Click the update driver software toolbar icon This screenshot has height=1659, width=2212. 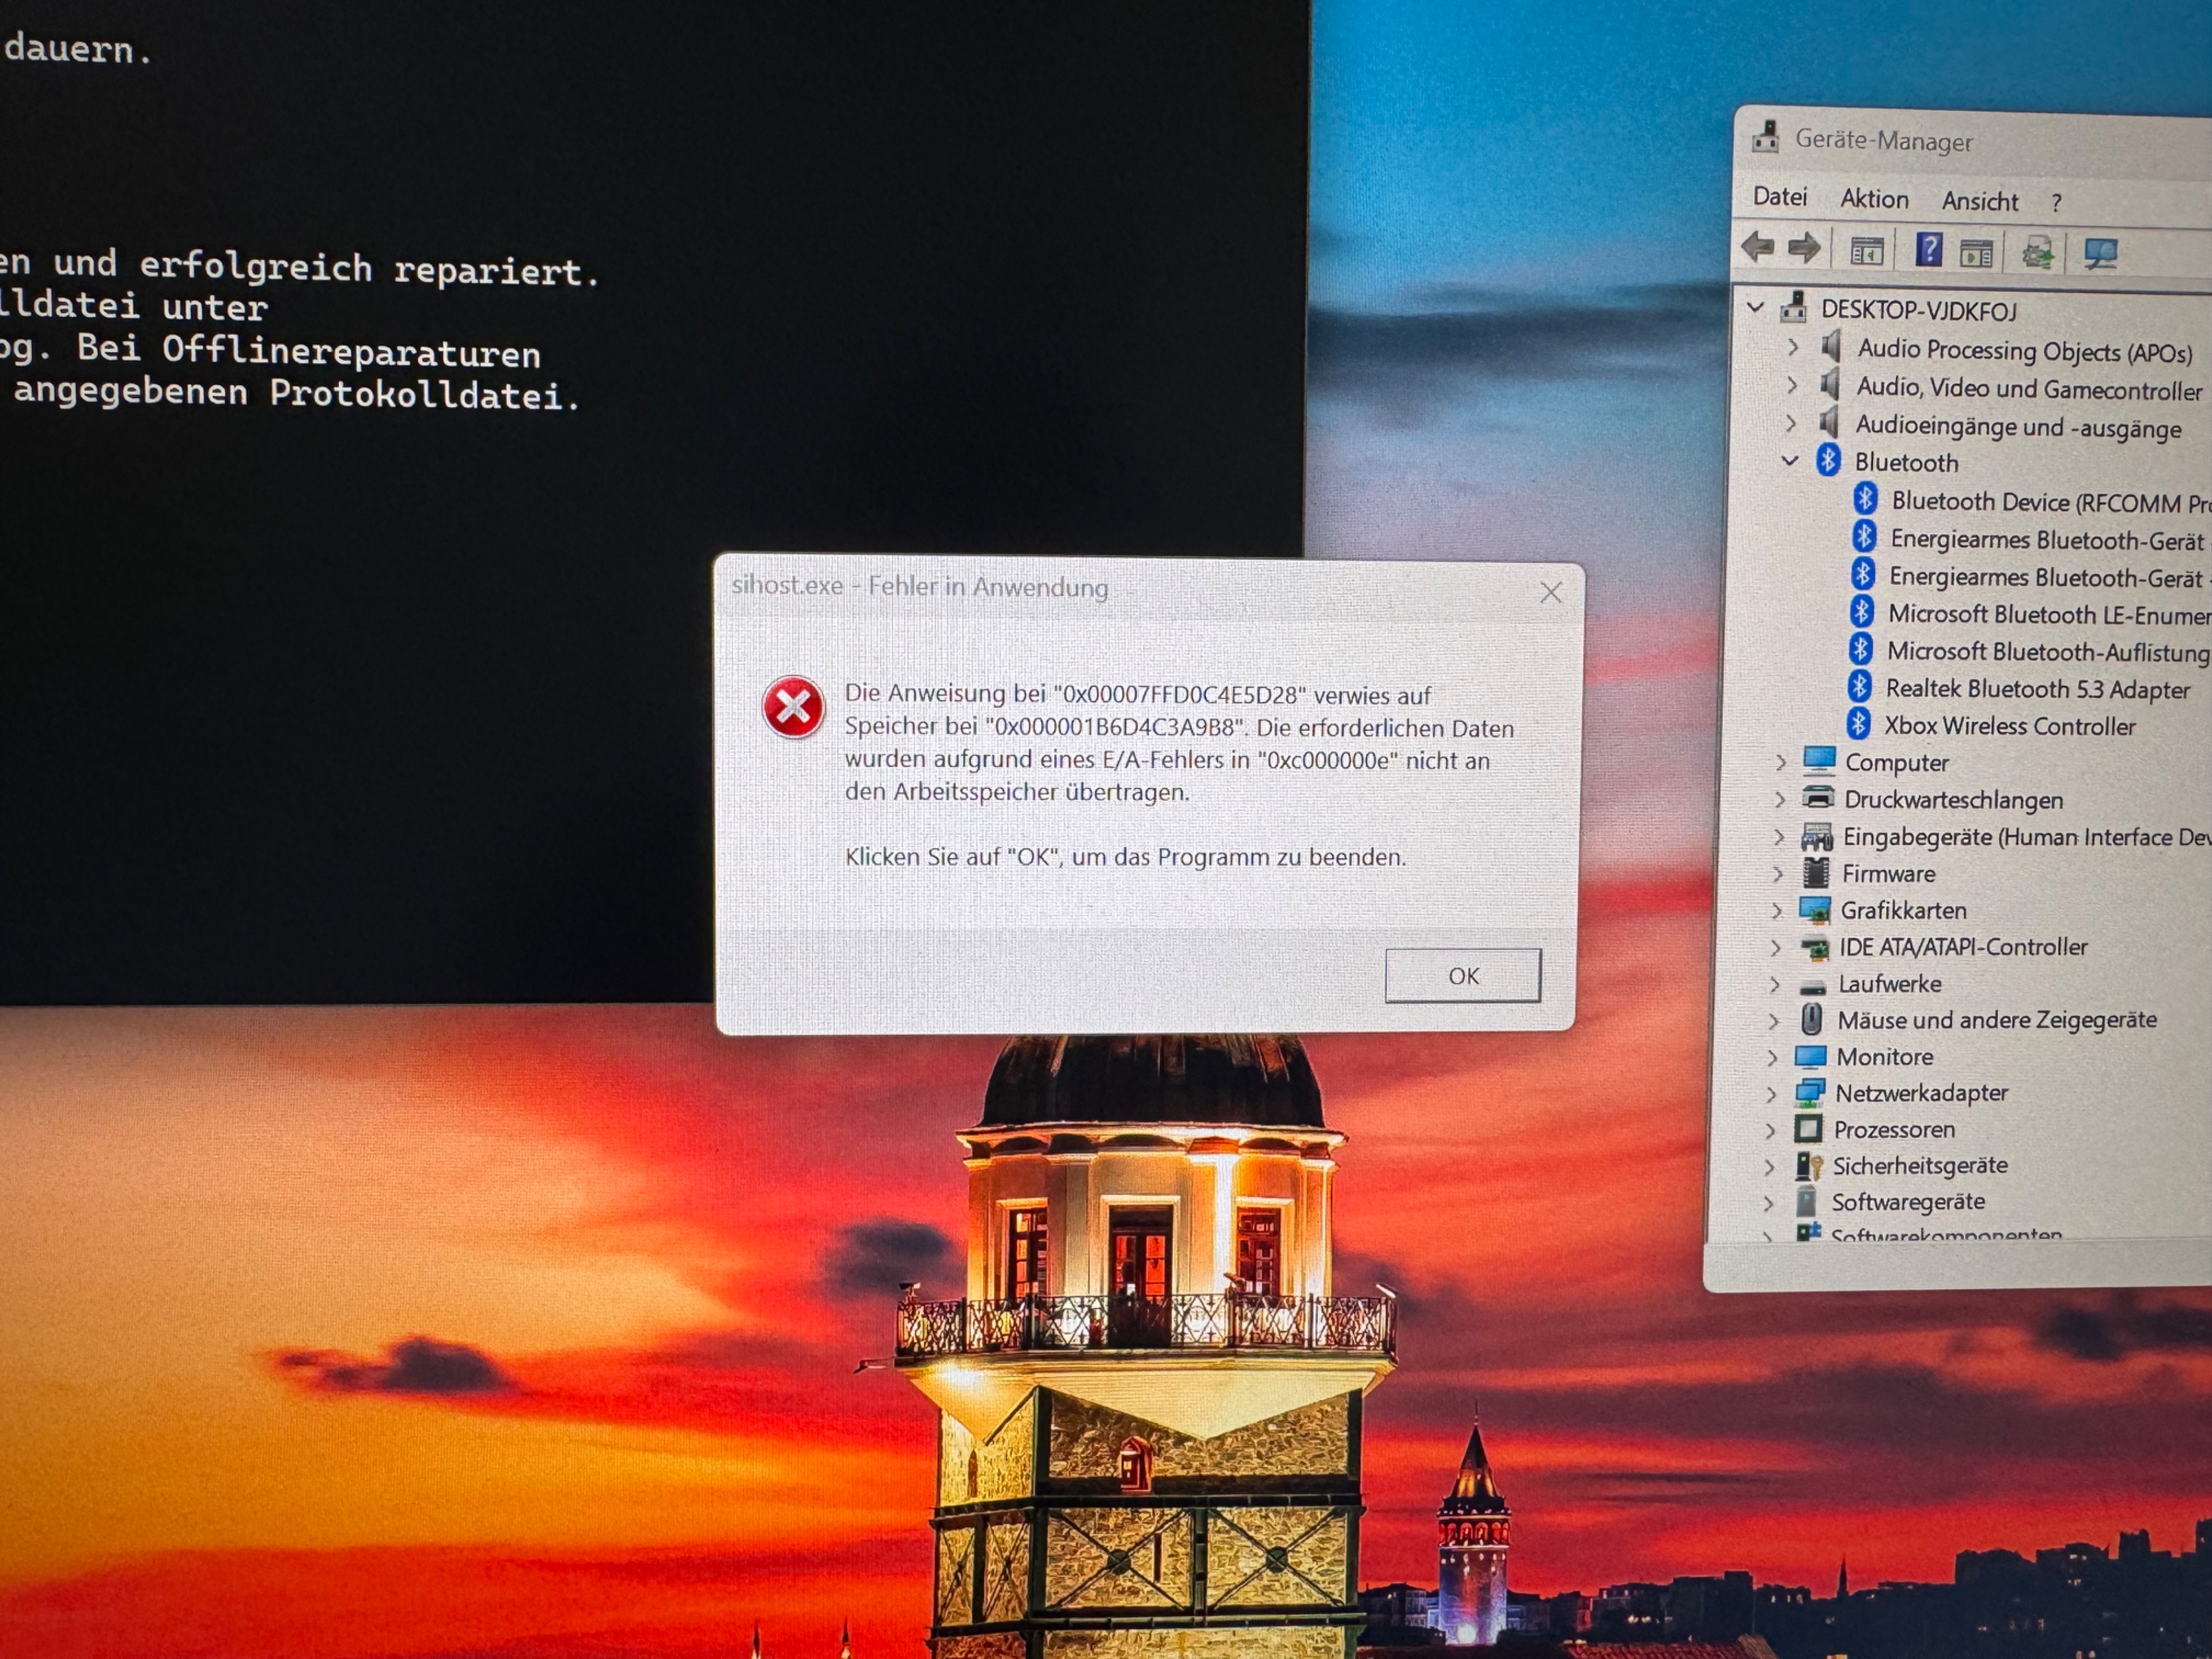[2037, 253]
